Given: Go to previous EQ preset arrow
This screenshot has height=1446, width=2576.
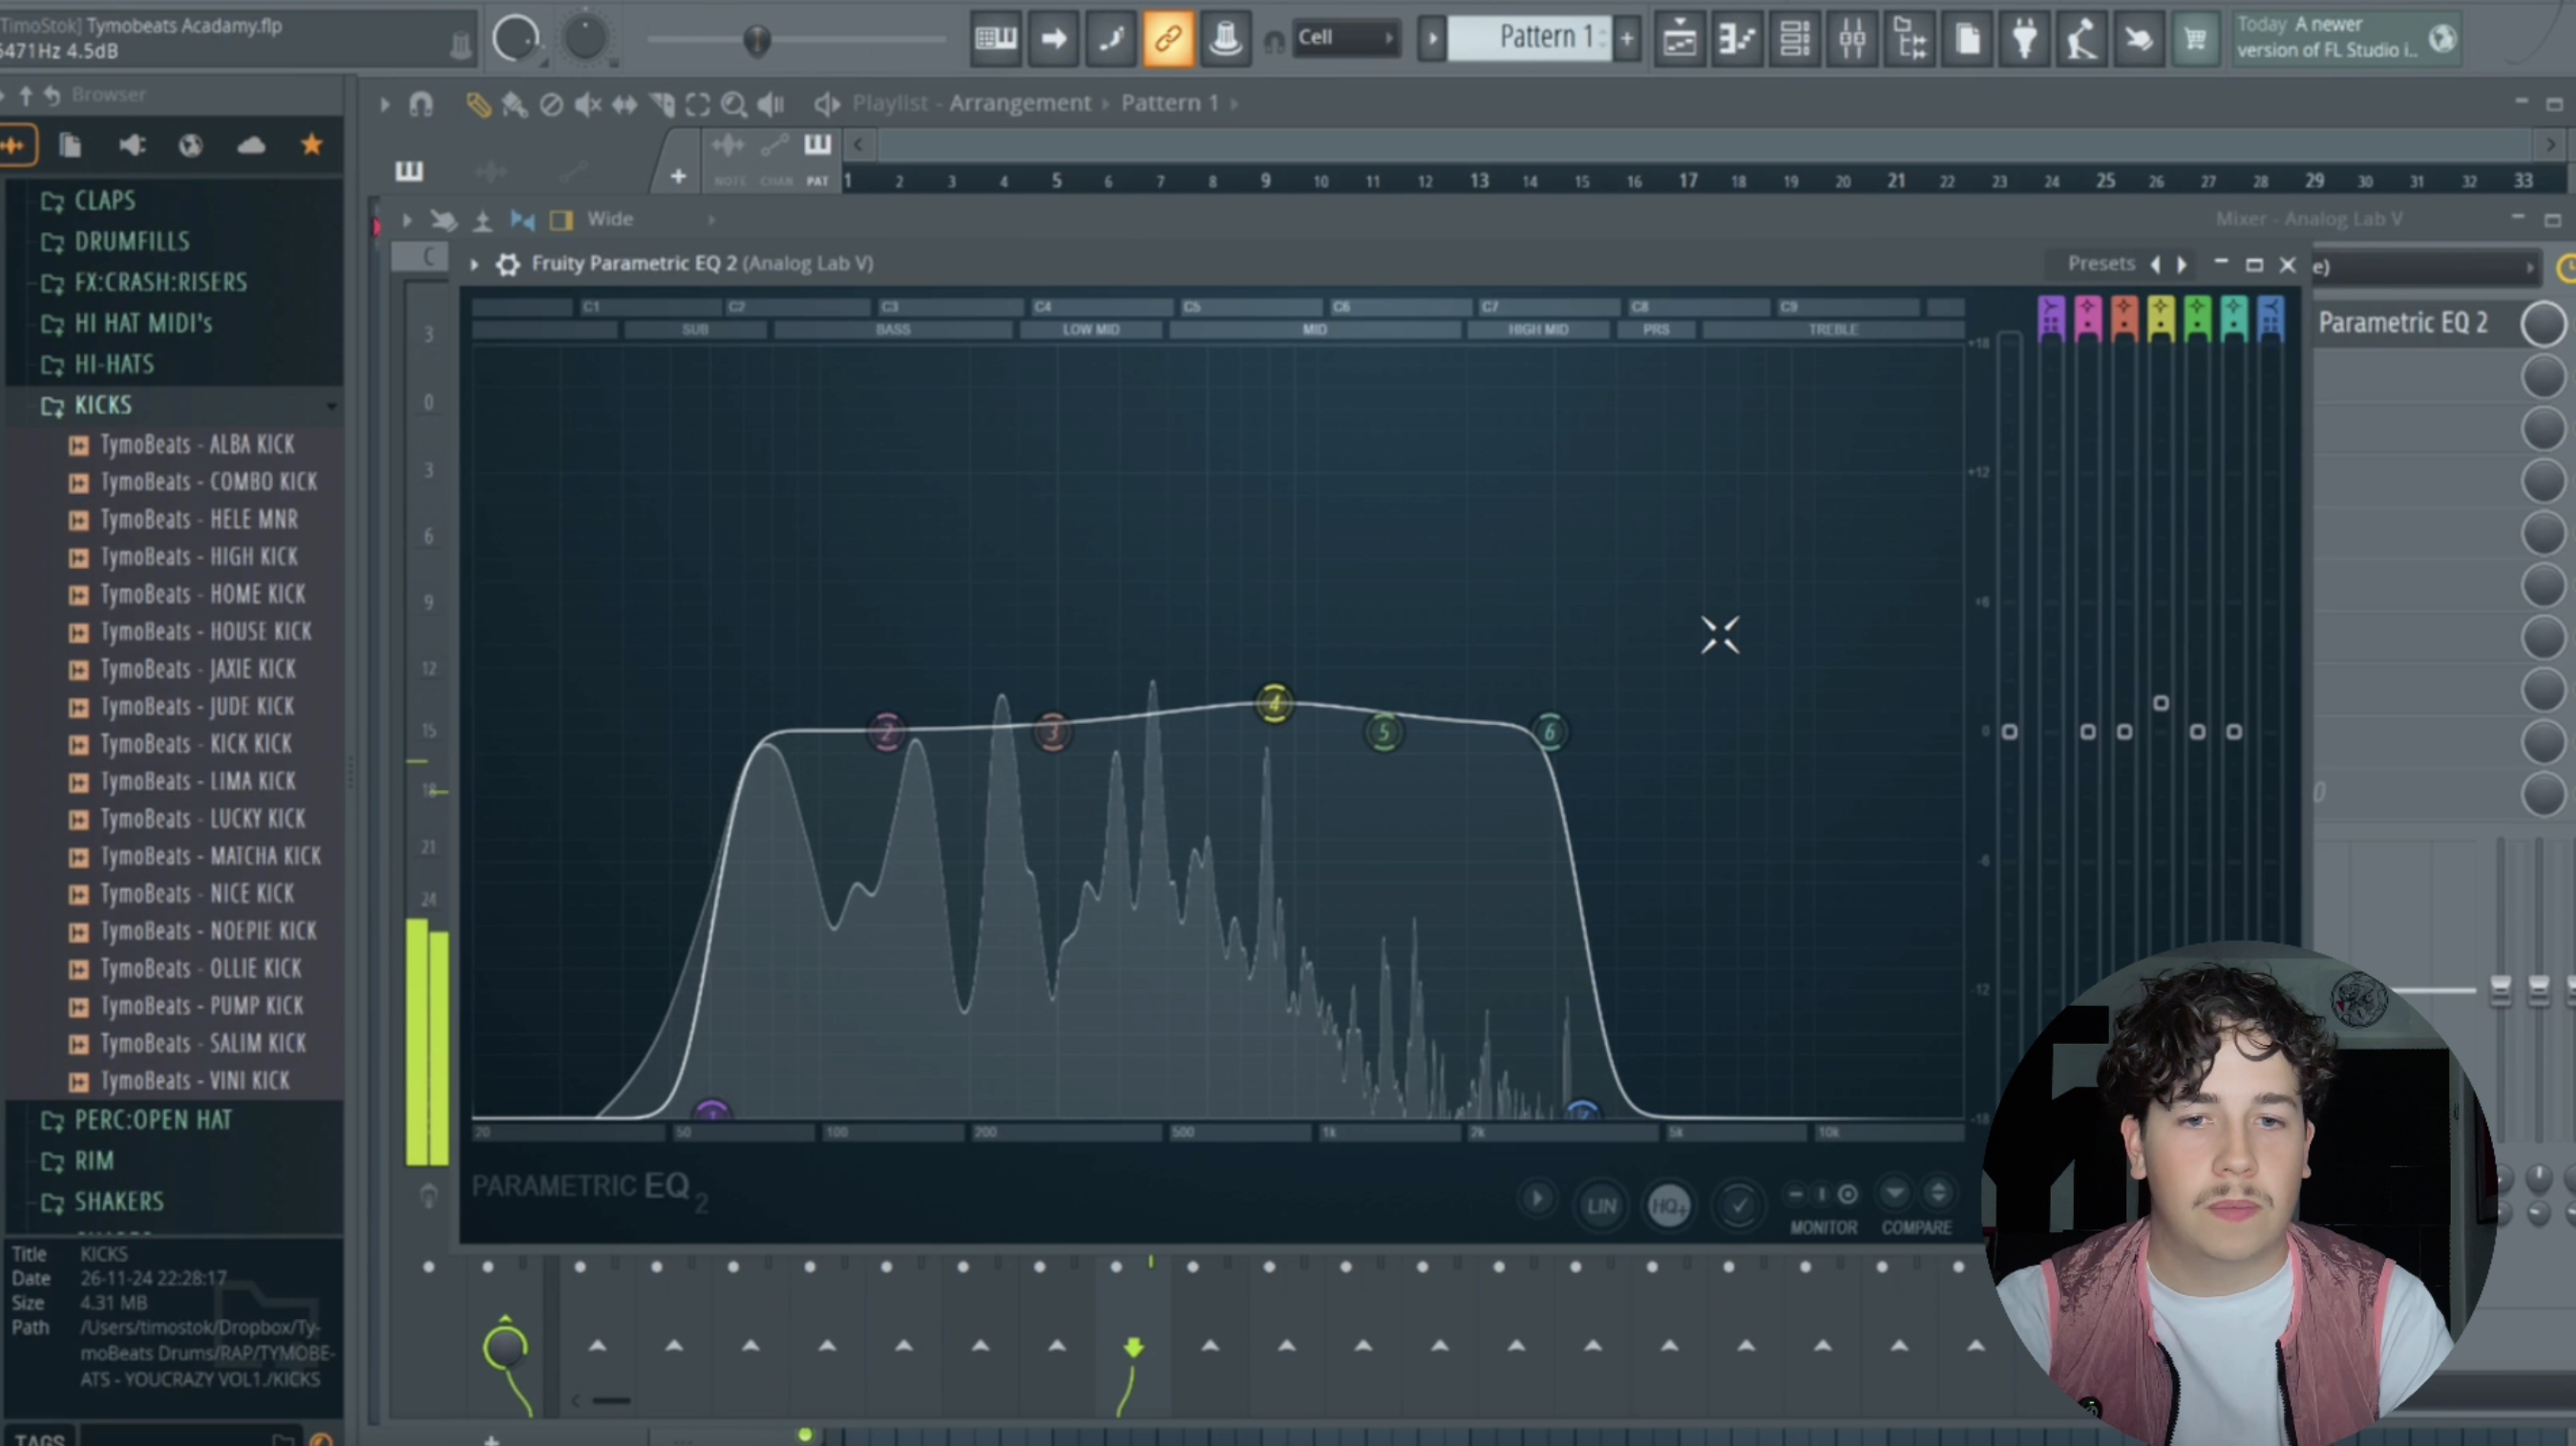Looking at the screenshot, I should [2155, 265].
